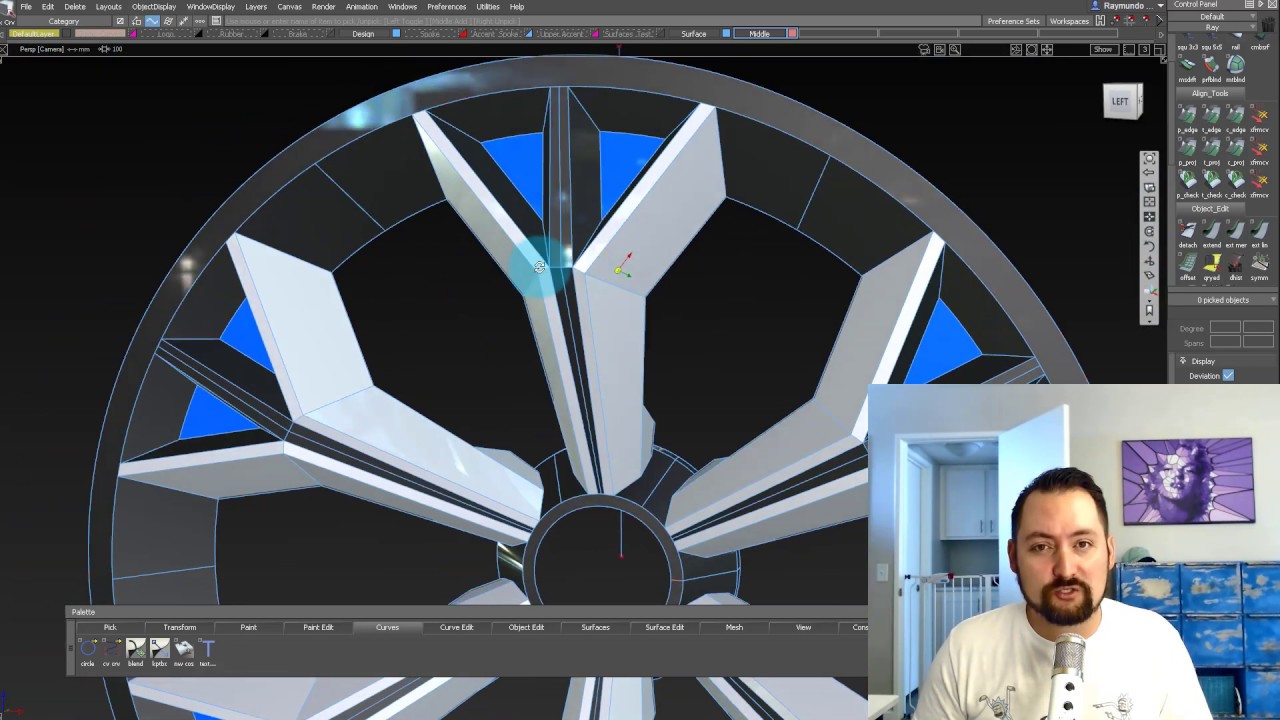The width and height of the screenshot is (1280, 720).
Task: Toggle the Surface layer blue swatch
Action: [x=726, y=34]
